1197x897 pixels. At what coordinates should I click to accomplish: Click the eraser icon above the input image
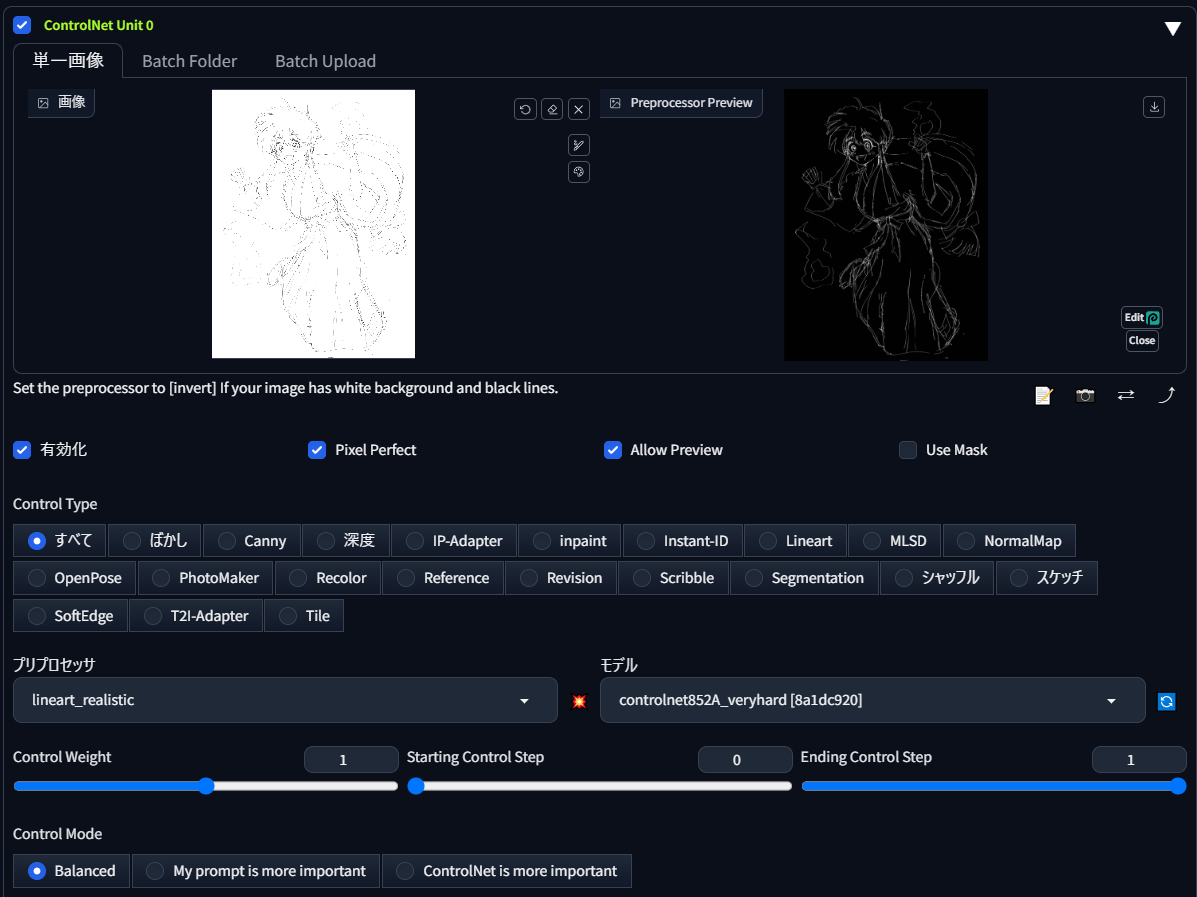pos(552,109)
